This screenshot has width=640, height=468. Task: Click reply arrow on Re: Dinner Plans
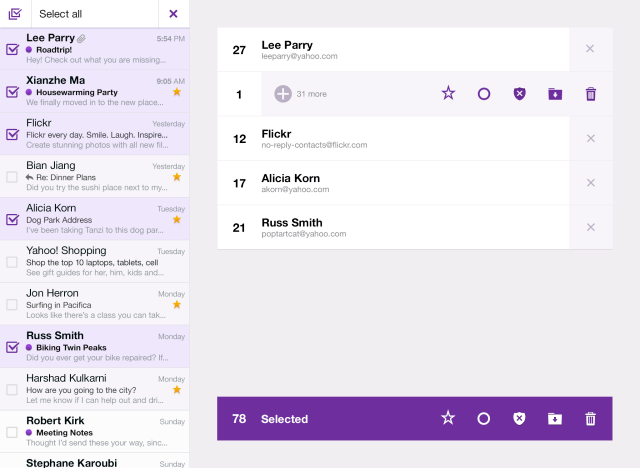click(x=29, y=177)
